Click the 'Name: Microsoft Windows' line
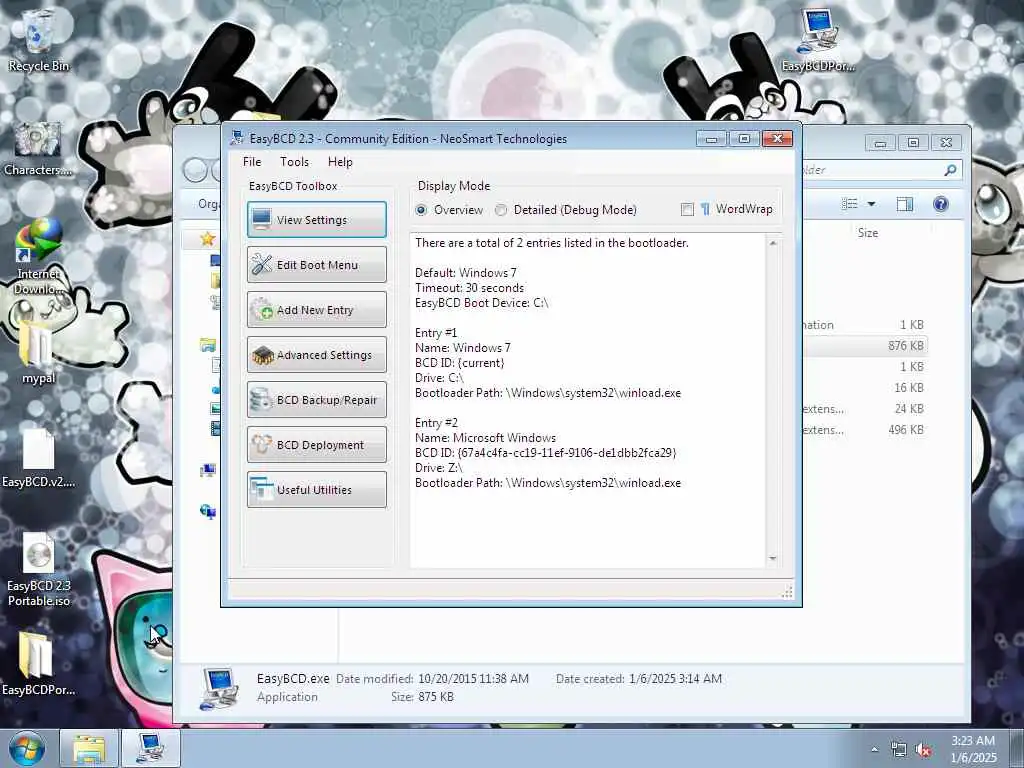 (485, 438)
